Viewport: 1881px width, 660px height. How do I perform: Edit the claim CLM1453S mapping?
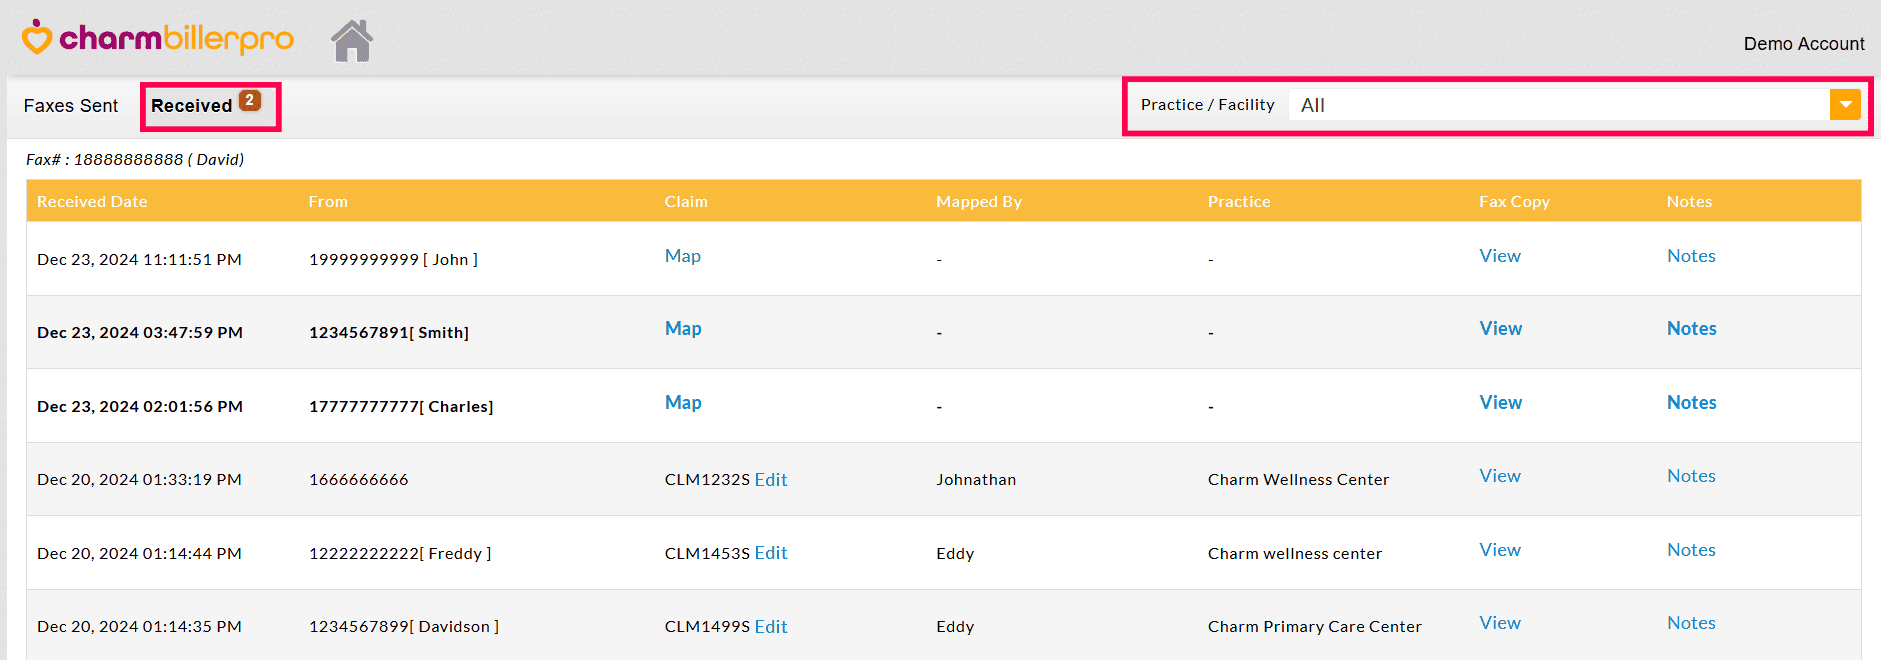pos(771,553)
